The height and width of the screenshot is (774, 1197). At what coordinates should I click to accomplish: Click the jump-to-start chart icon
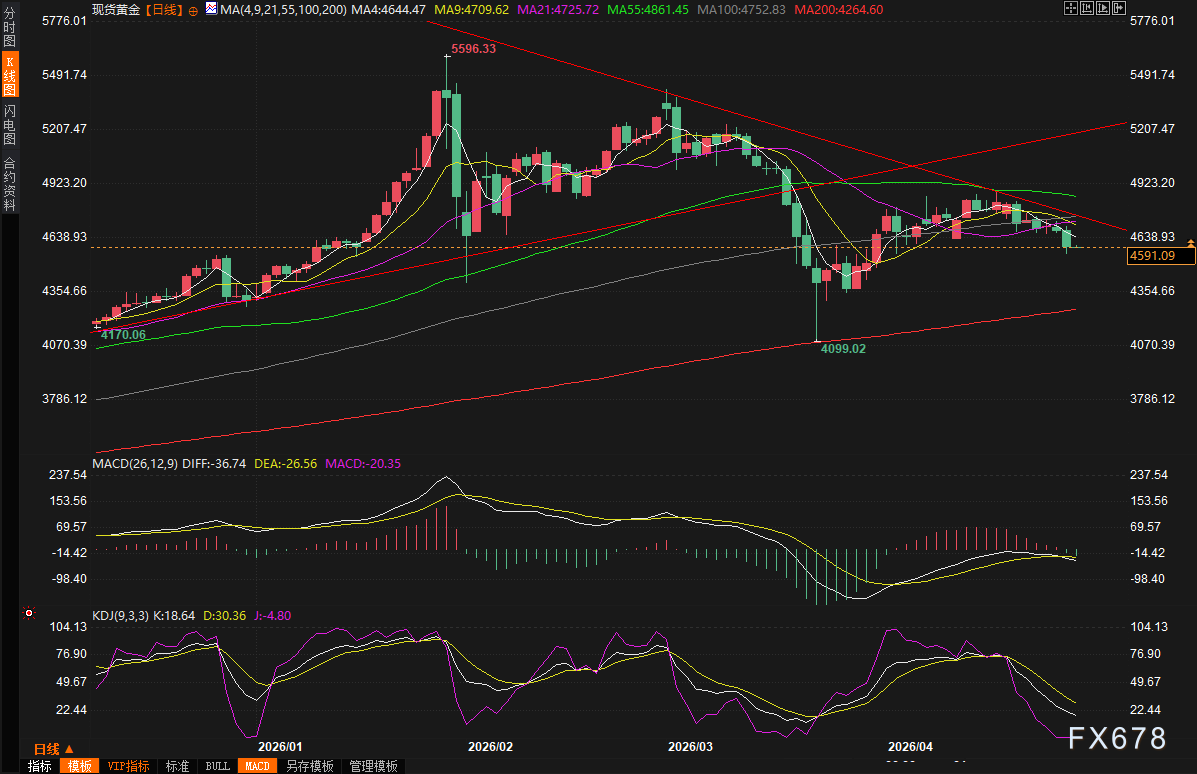(x=1088, y=8)
